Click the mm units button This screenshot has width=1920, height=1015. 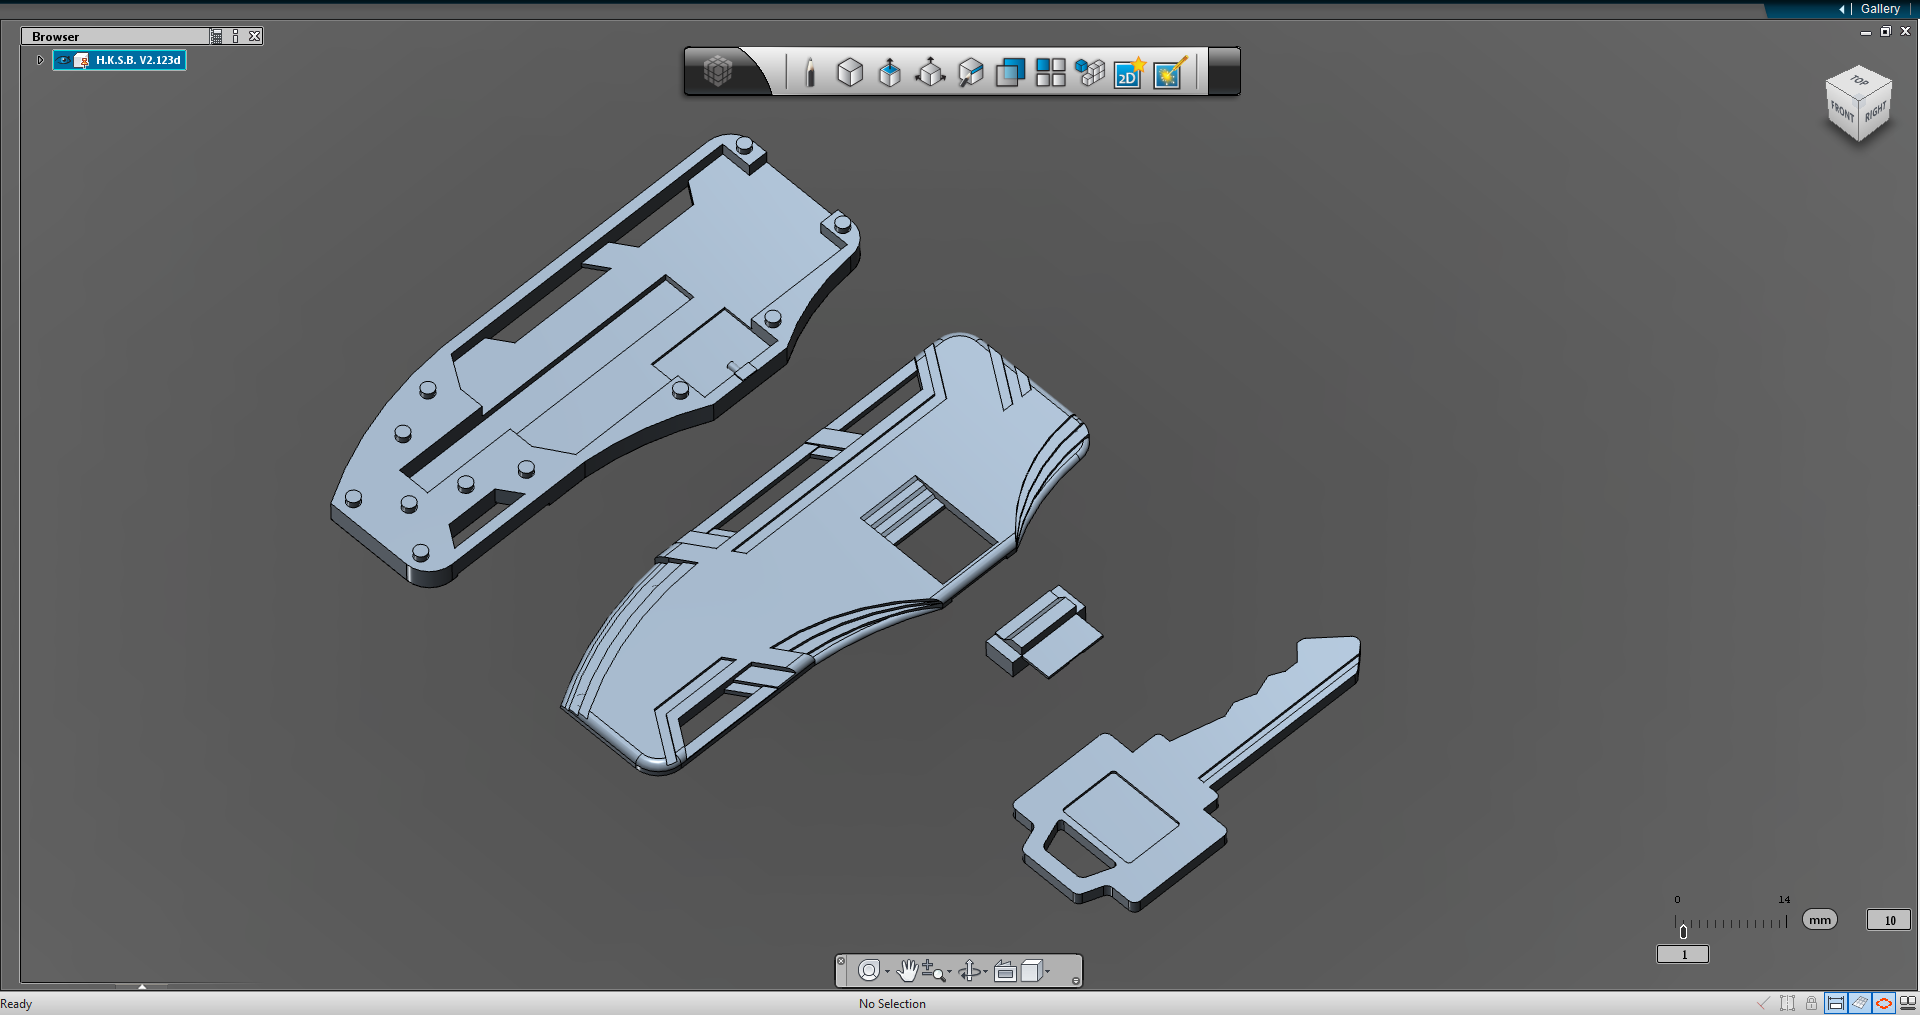pos(1820,920)
